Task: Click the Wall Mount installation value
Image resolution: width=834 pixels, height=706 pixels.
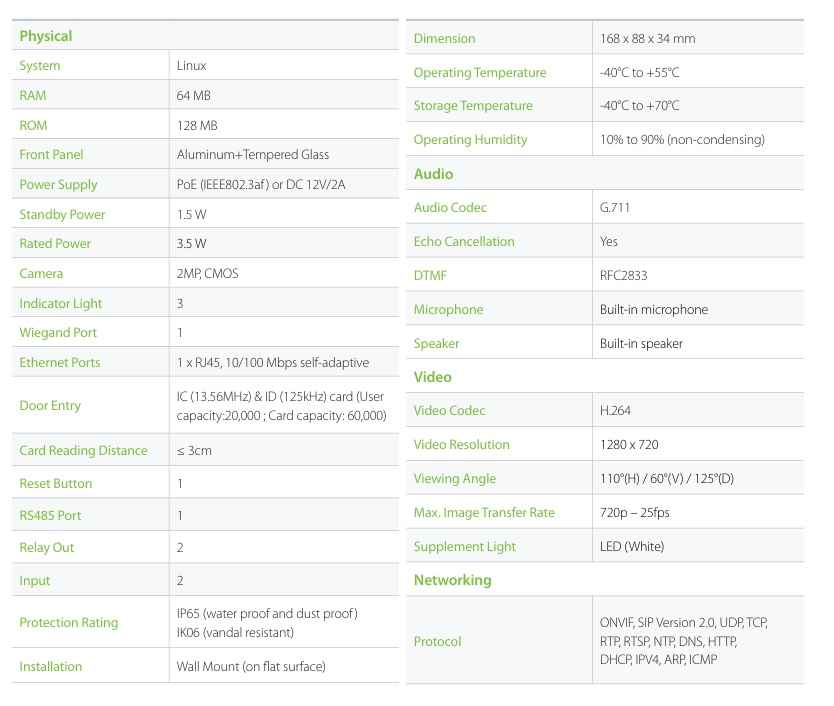Action: [x=251, y=667]
